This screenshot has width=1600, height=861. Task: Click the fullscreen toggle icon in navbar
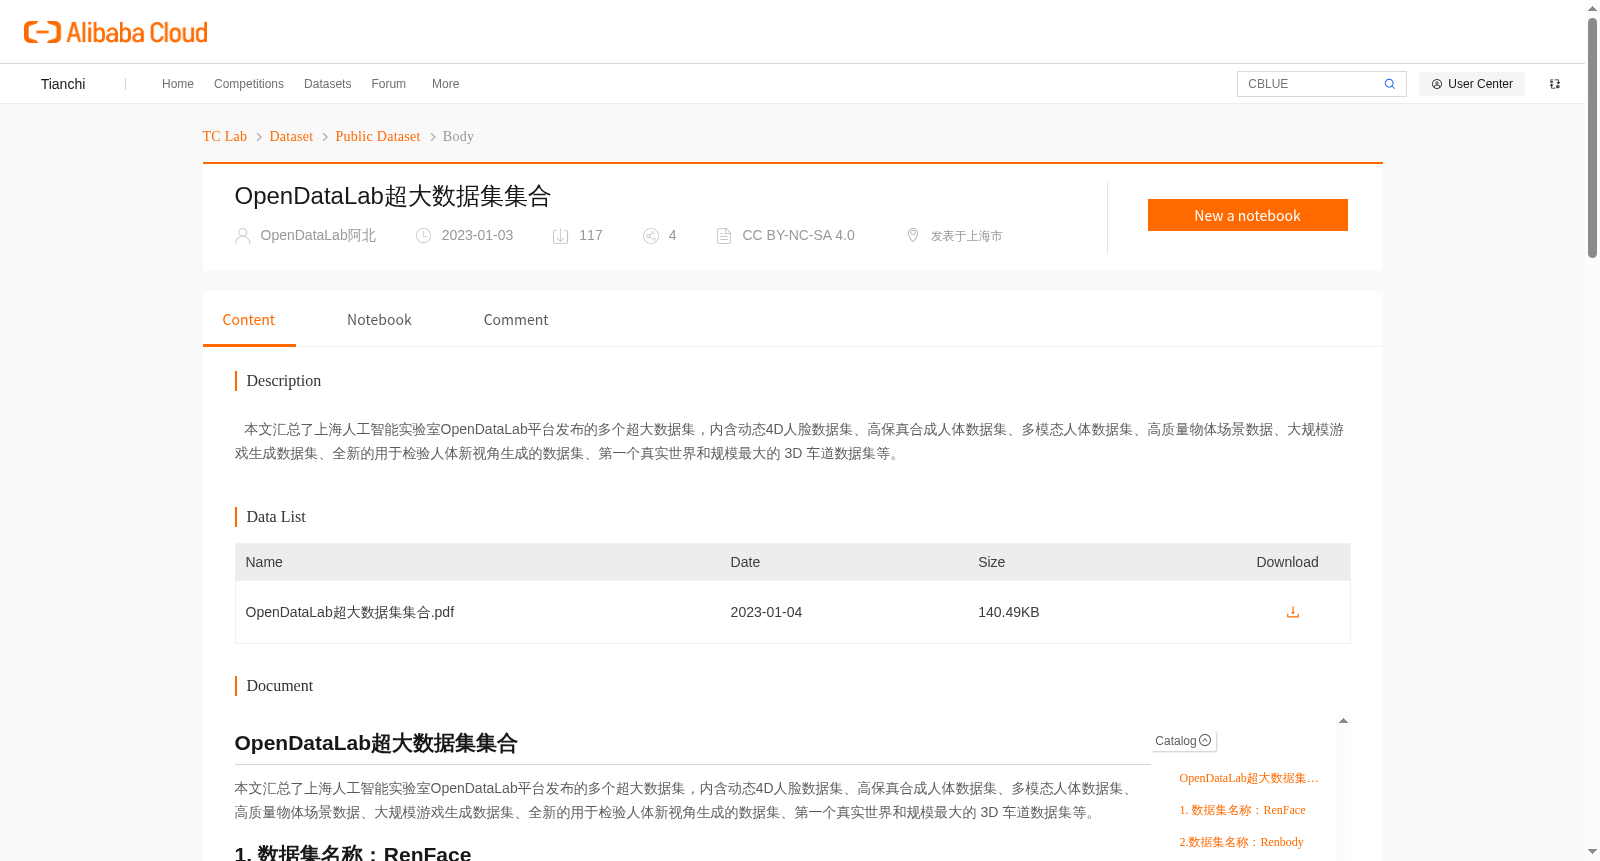[x=1555, y=84]
